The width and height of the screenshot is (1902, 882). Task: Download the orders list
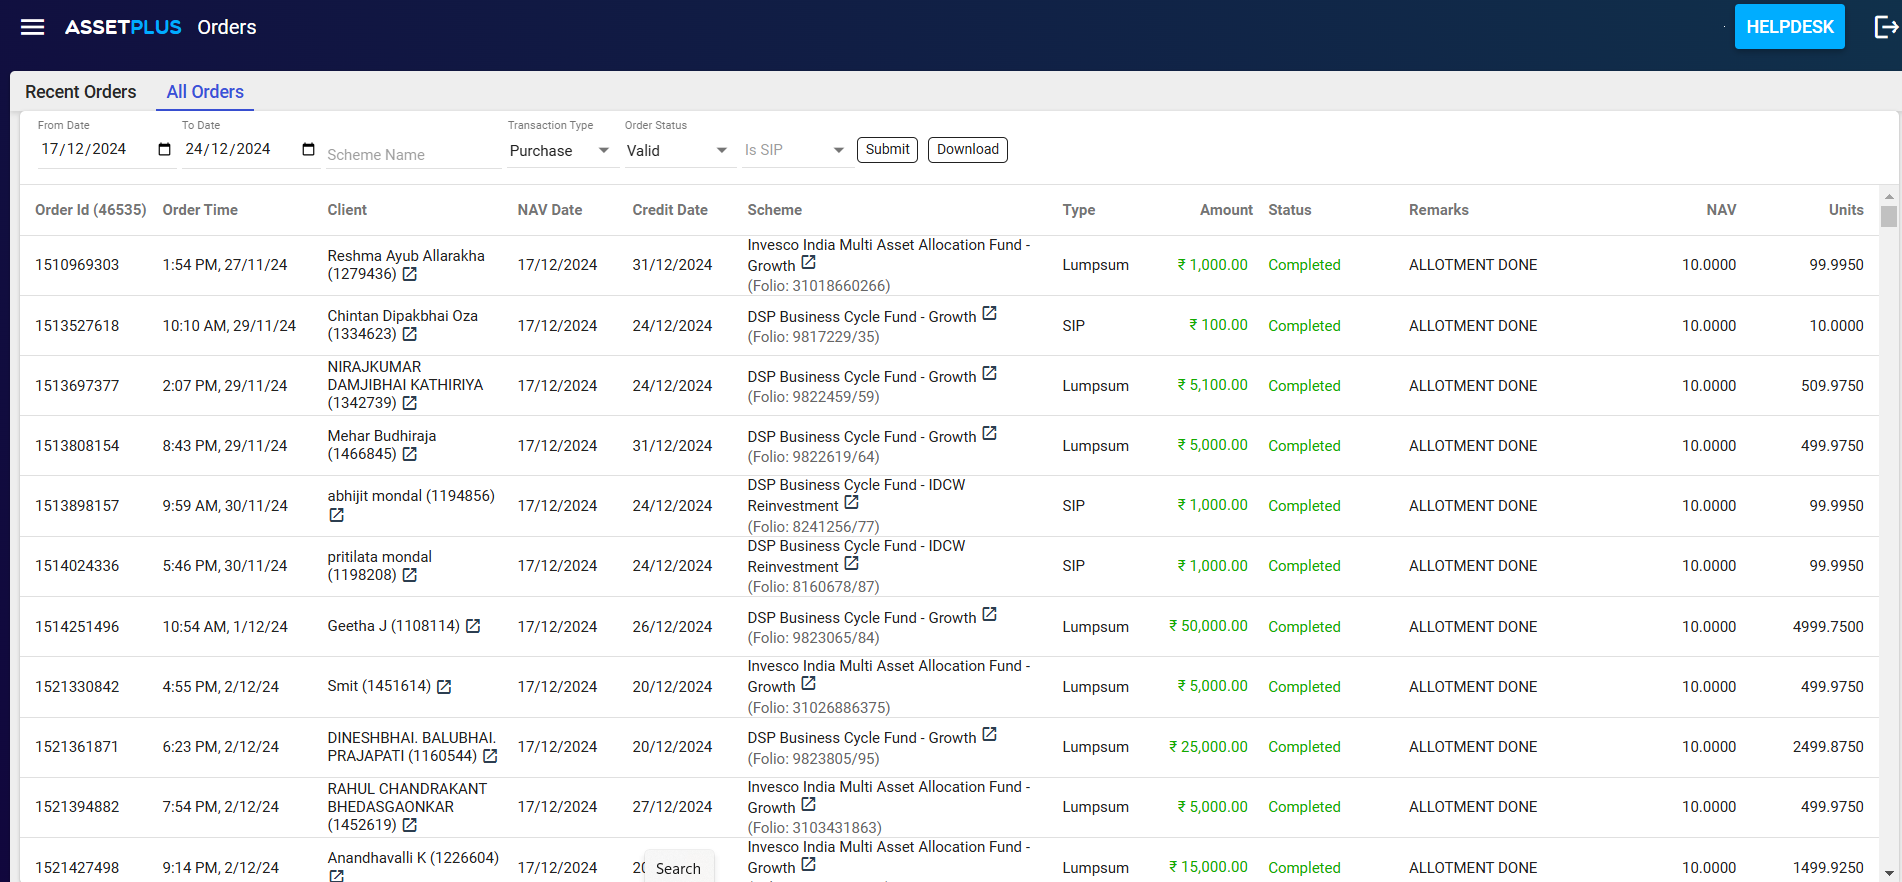click(x=968, y=150)
